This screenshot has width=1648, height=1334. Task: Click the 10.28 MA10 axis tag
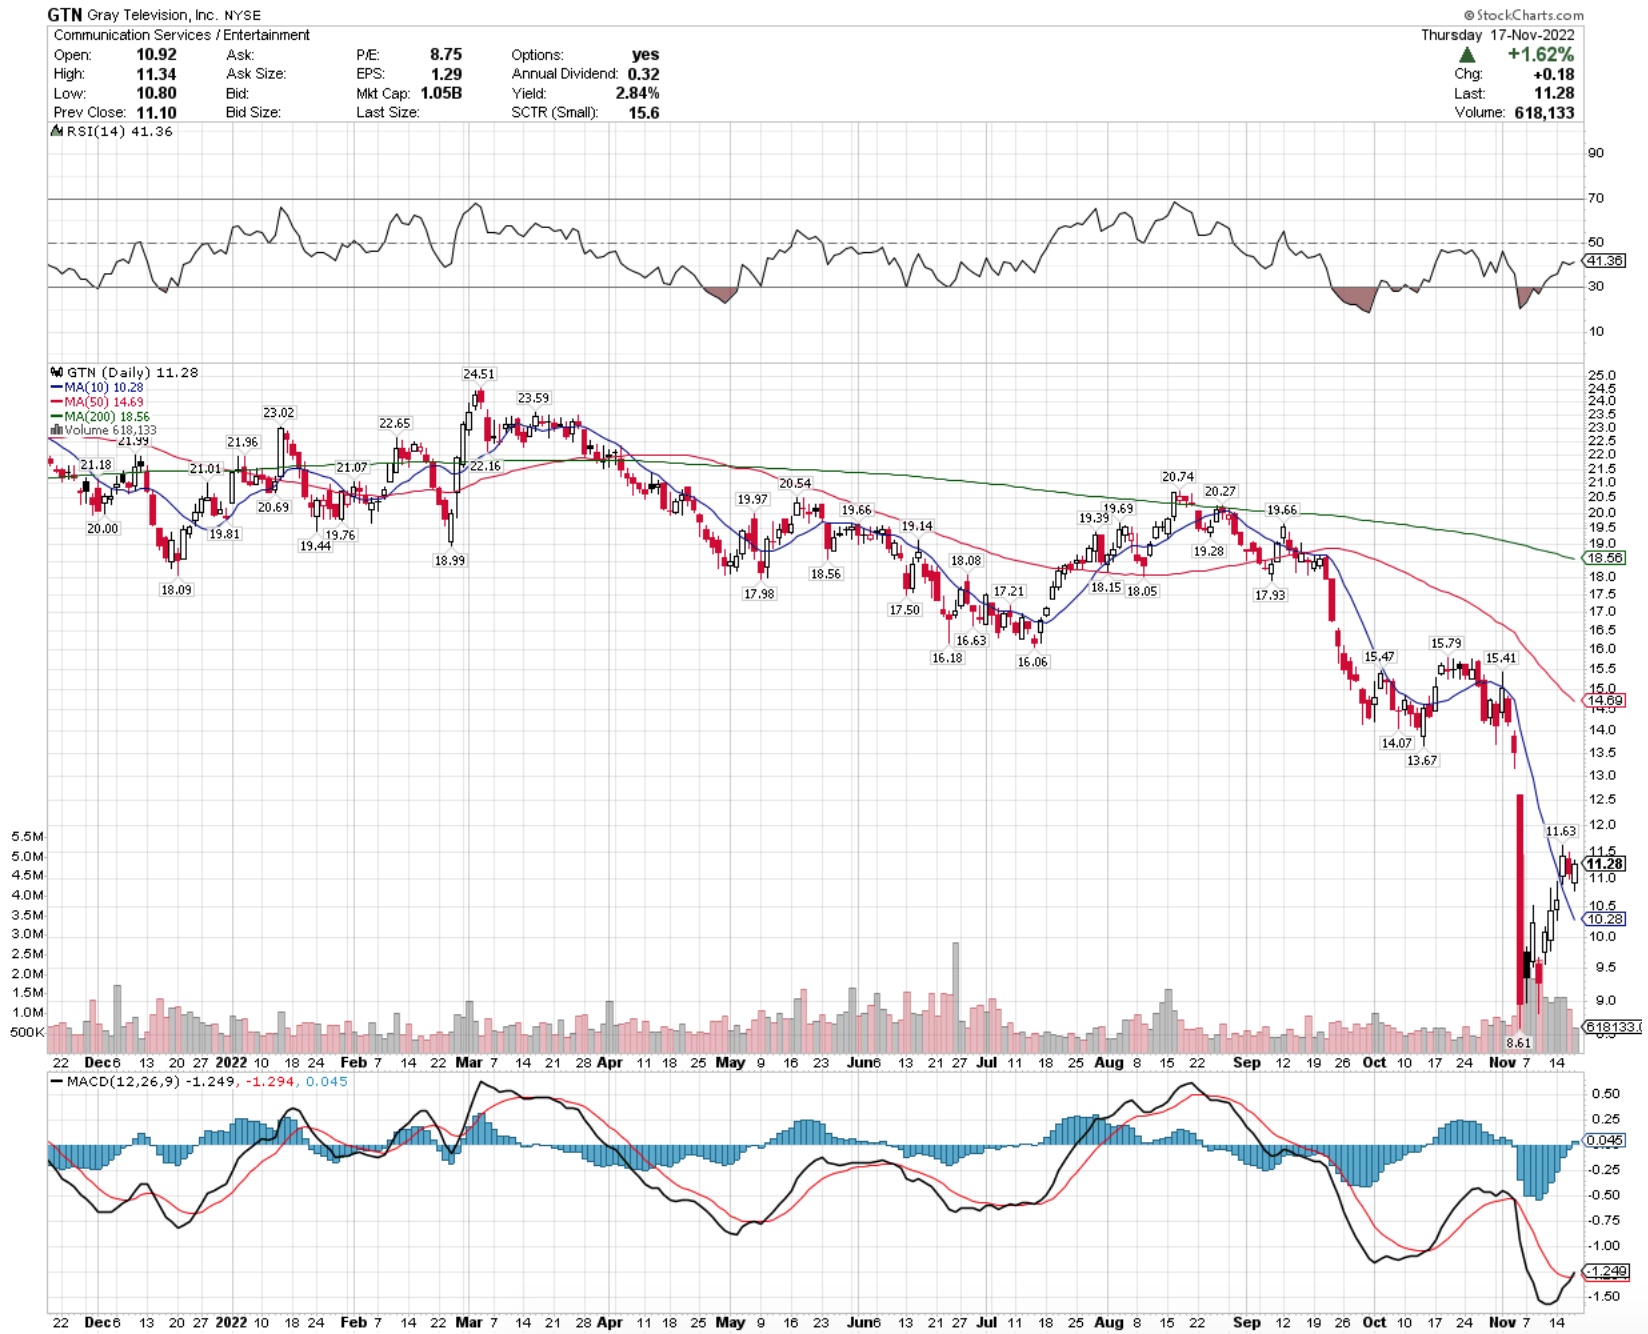point(1604,919)
